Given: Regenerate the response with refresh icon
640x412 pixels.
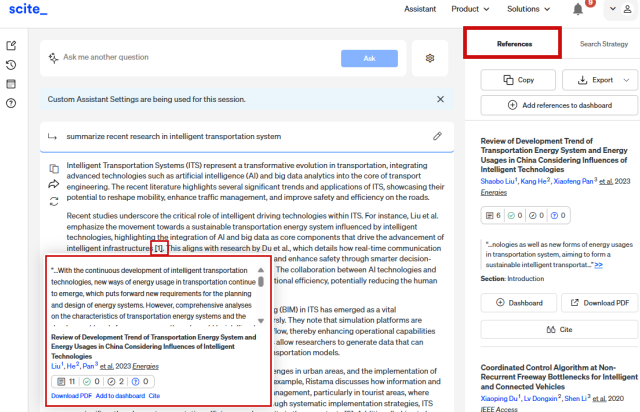Looking at the screenshot, I should click(x=53, y=202).
